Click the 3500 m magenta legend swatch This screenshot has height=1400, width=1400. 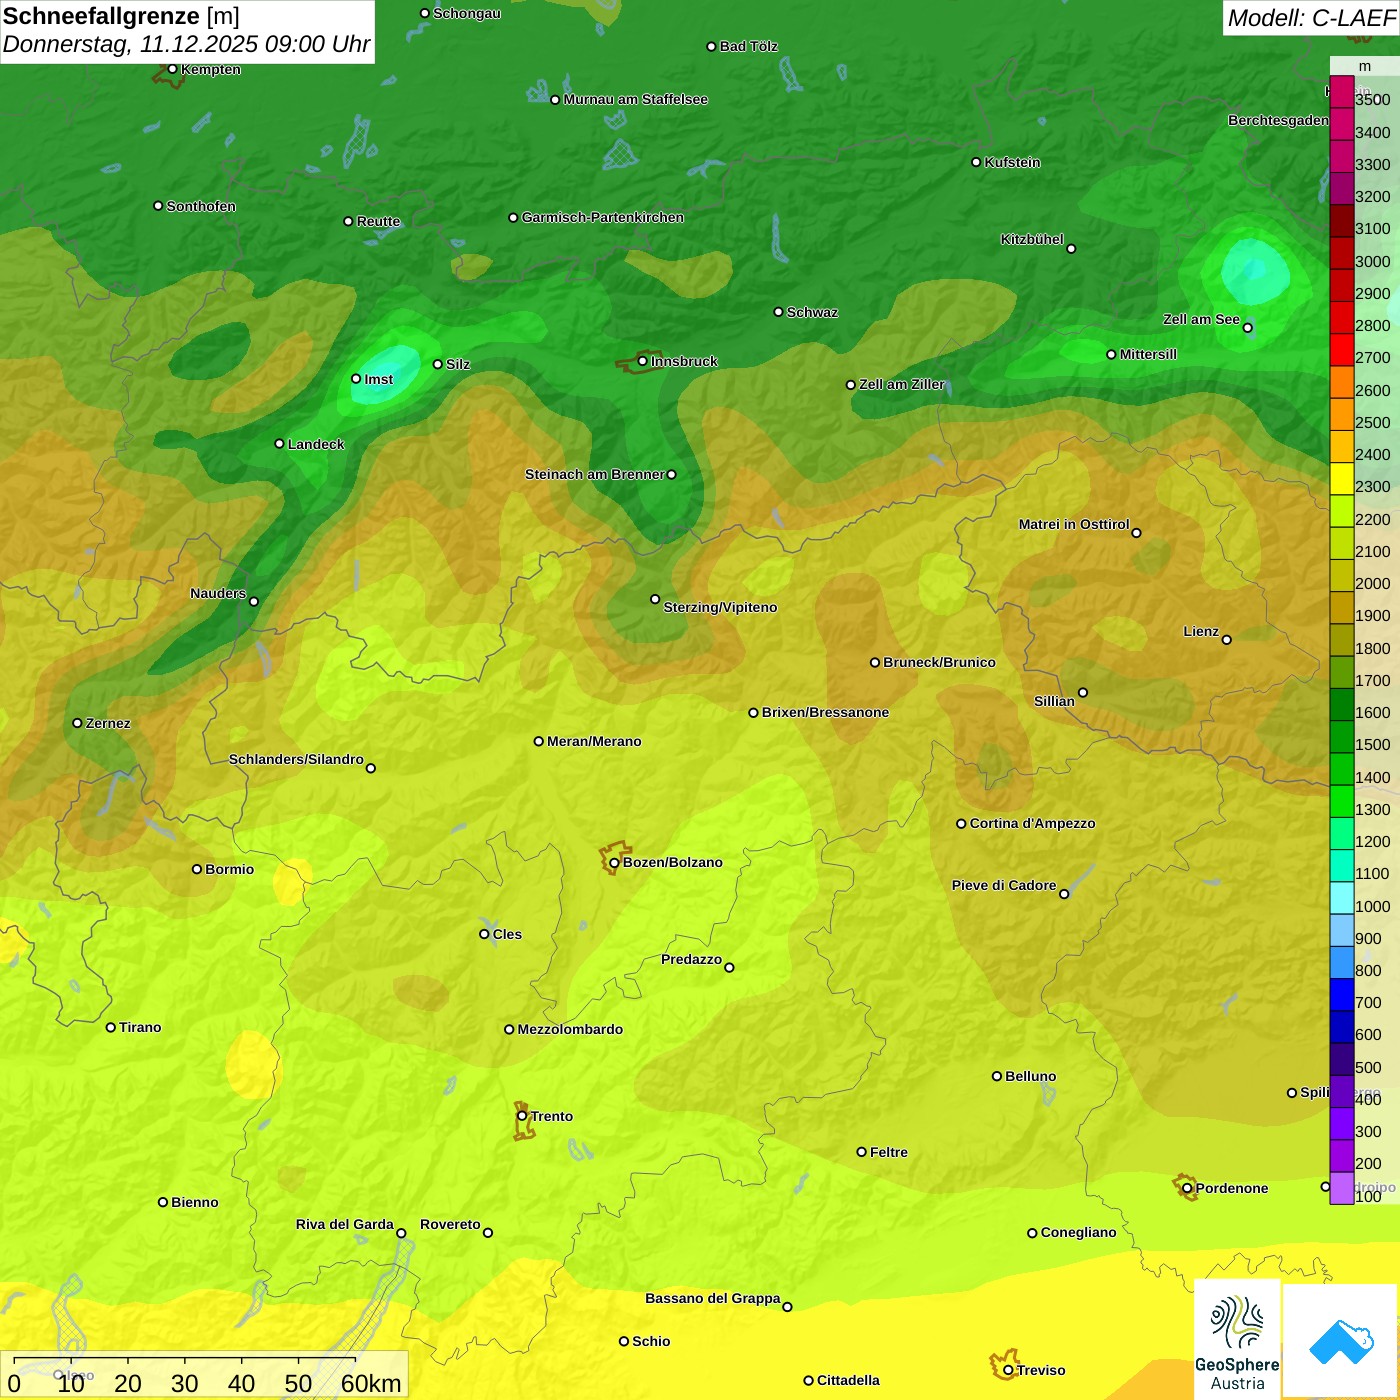click(x=1341, y=92)
